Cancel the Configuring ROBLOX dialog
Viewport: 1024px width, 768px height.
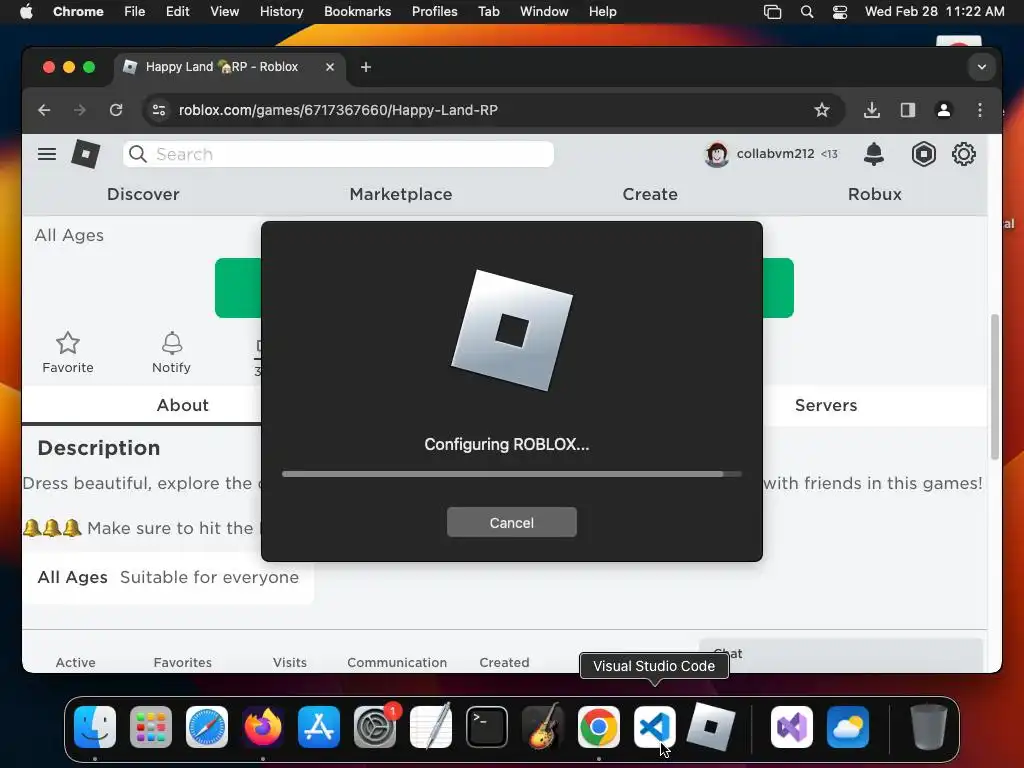click(511, 522)
